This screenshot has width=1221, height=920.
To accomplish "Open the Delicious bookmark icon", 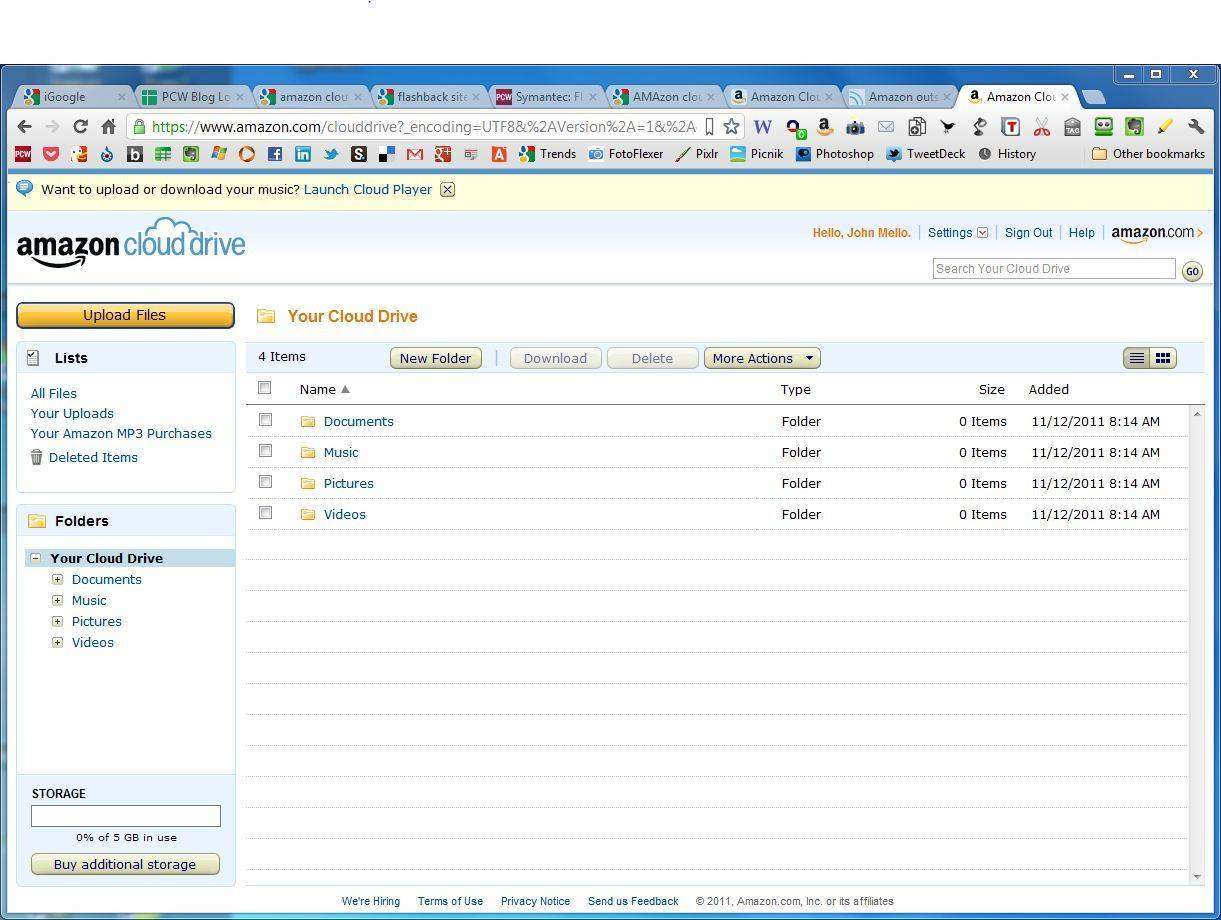I will click(386, 154).
